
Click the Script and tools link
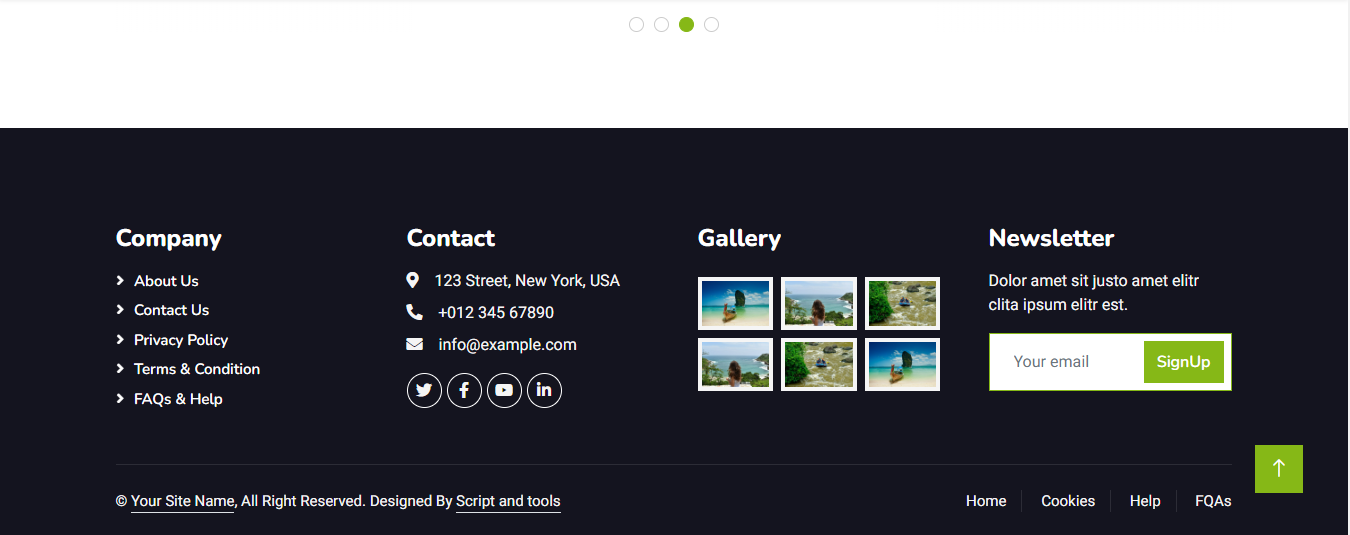point(508,502)
